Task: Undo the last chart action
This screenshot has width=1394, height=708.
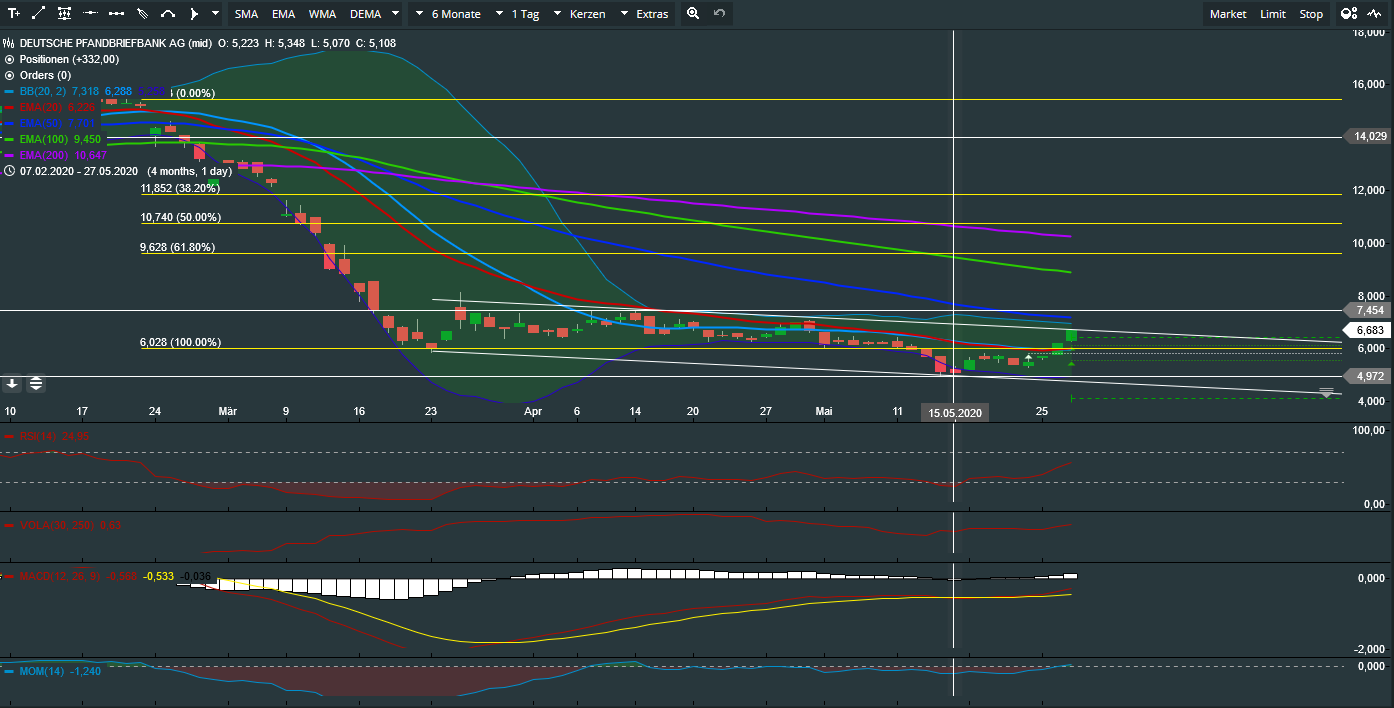Action: coord(719,14)
